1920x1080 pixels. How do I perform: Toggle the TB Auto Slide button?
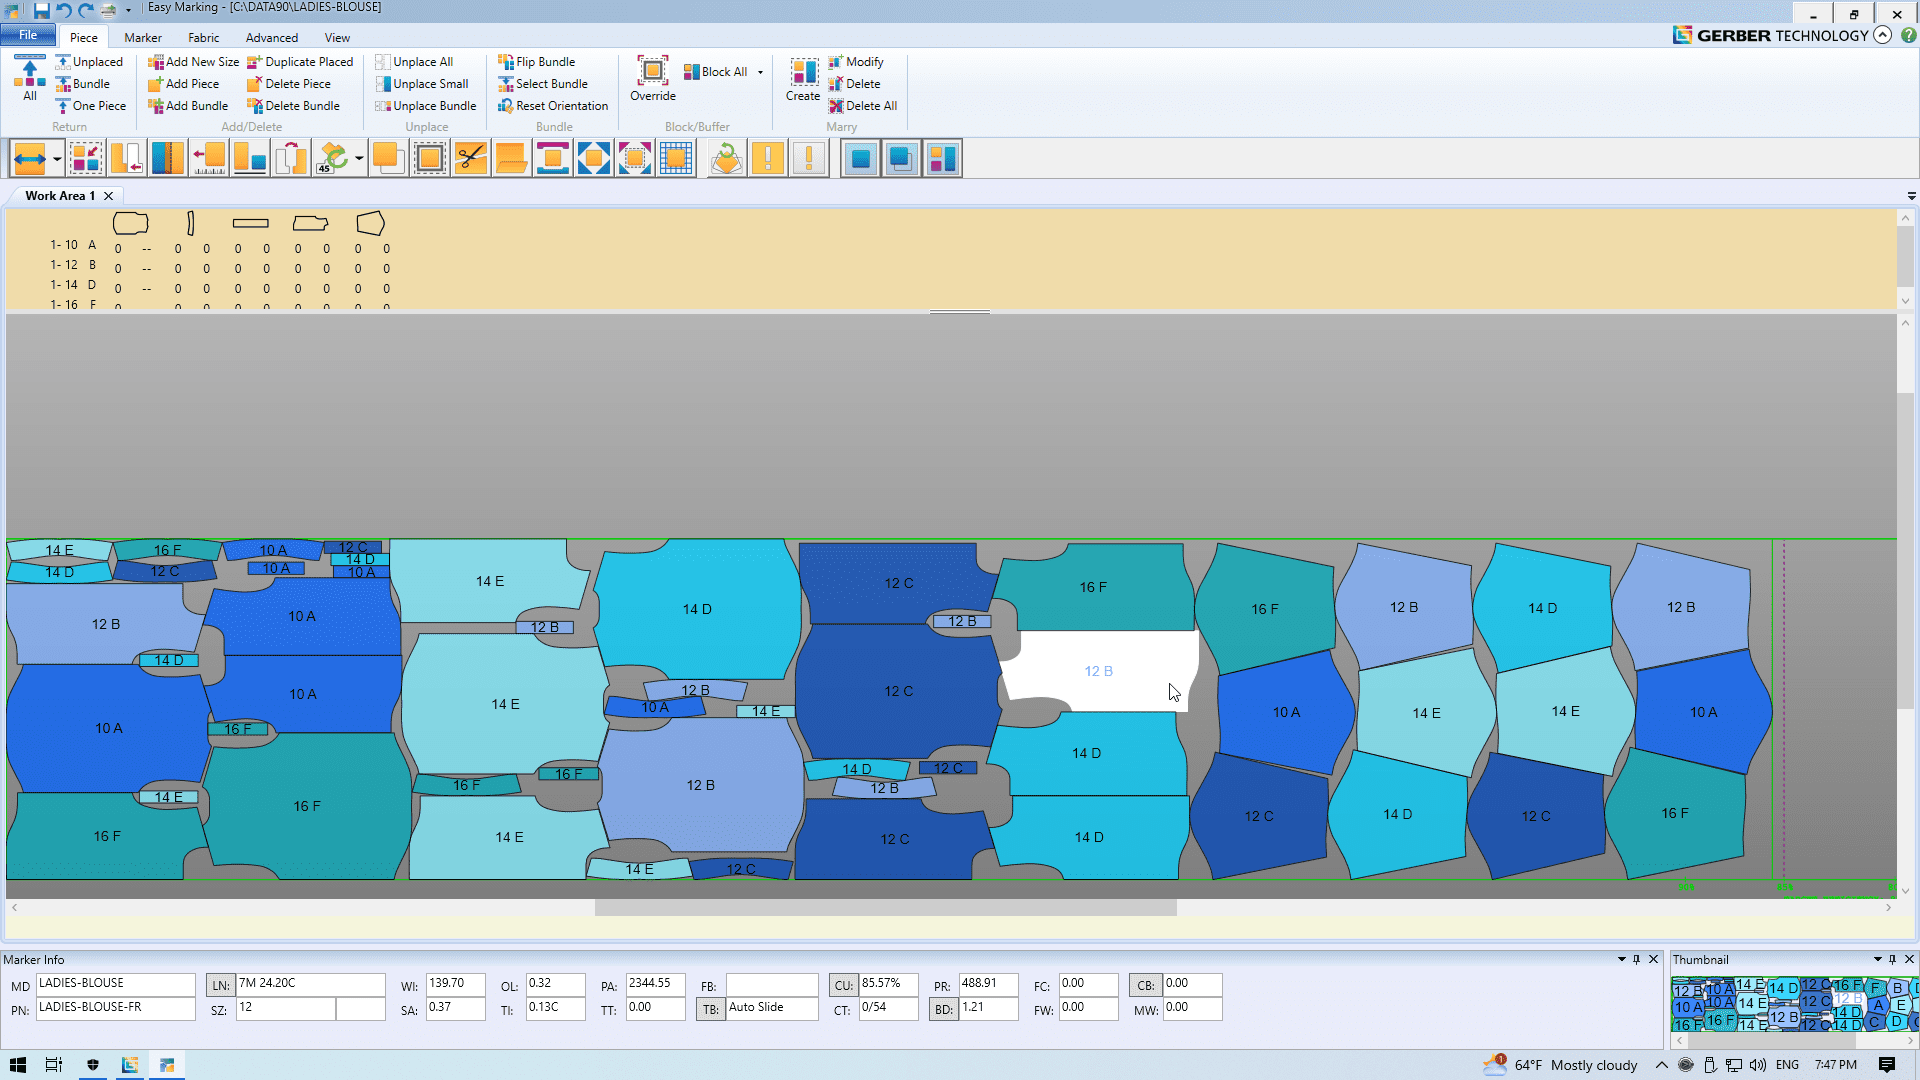[x=710, y=1010]
